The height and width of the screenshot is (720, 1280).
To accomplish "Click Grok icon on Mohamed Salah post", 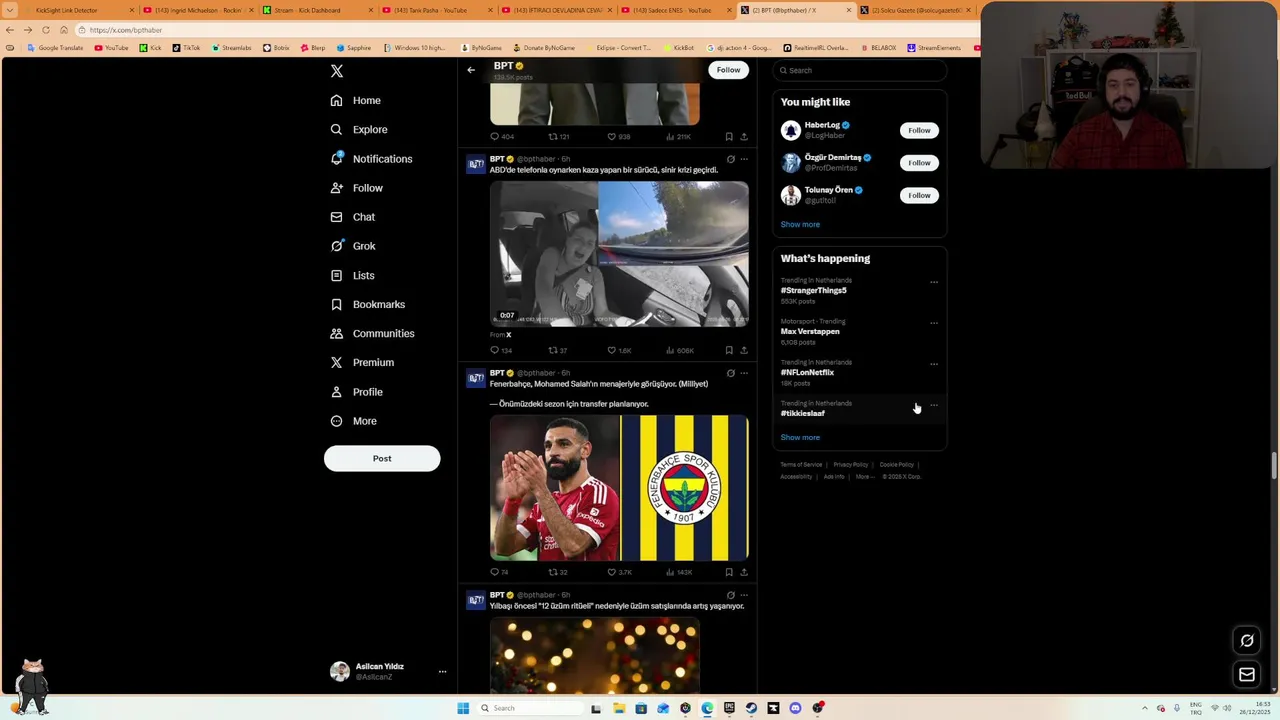I will pyautogui.click(x=730, y=373).
